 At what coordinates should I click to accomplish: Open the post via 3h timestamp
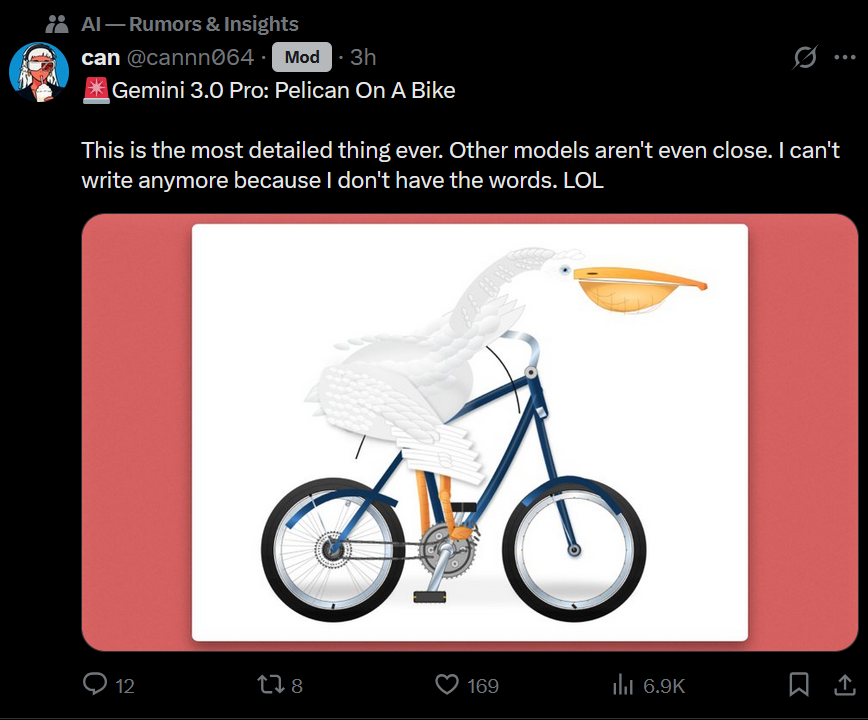pyautogui.click(x=363, y=58)
